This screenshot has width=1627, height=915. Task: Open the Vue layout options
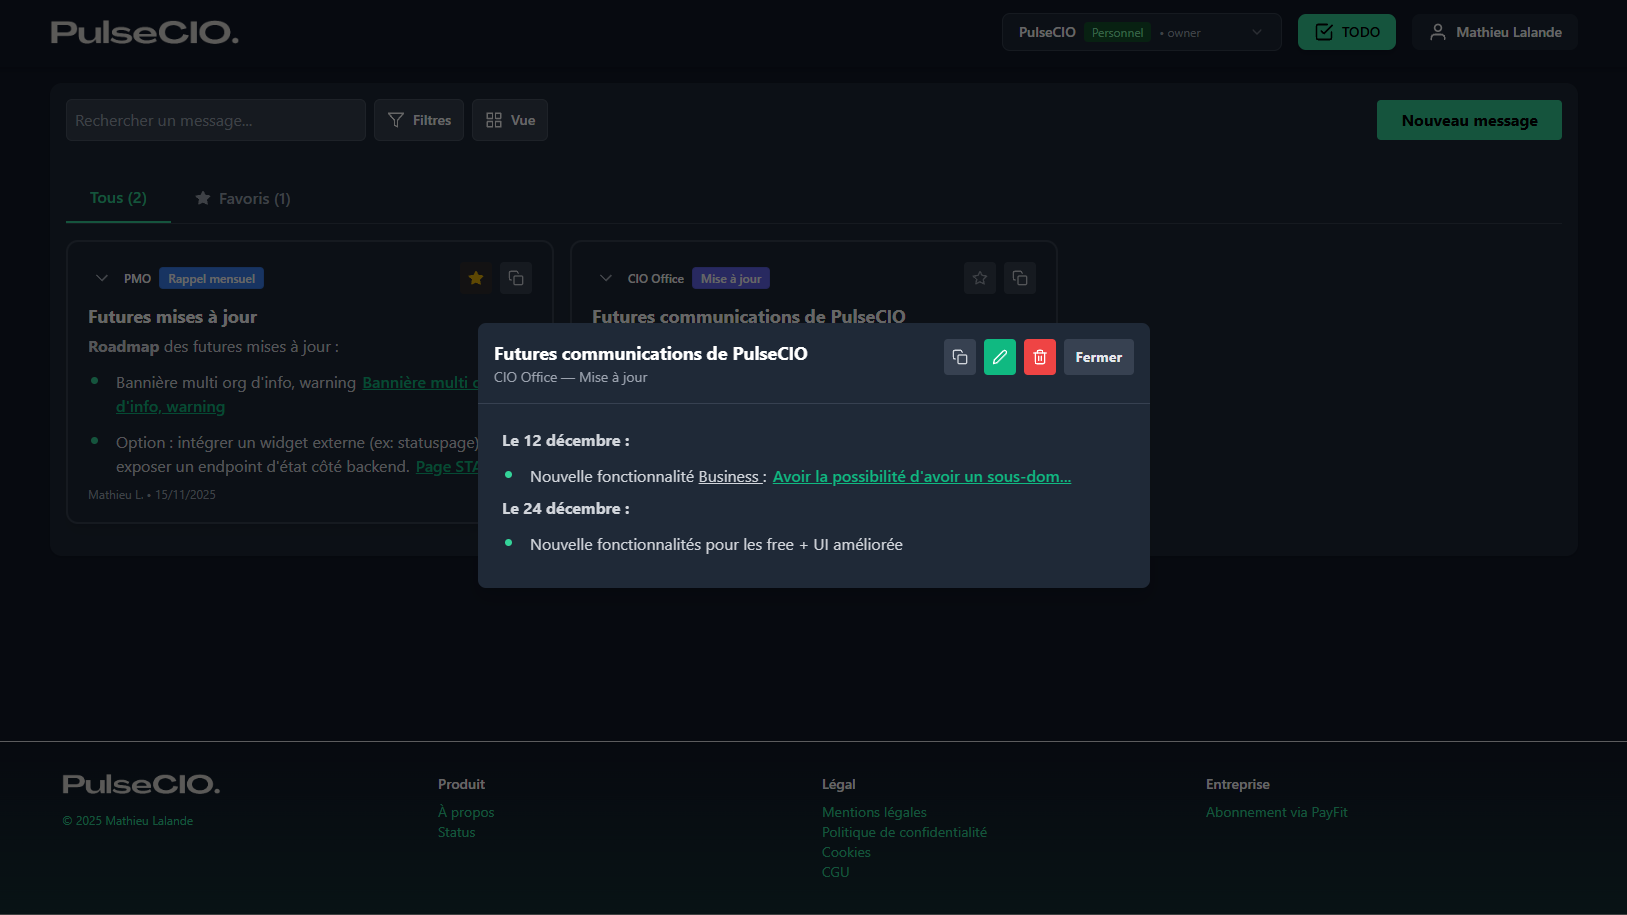pos(510,120)
